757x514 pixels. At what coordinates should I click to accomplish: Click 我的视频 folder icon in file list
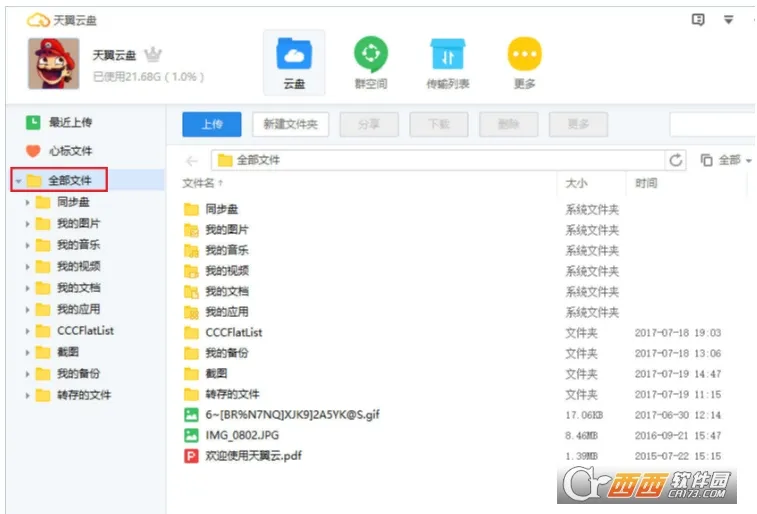point(191,271)
